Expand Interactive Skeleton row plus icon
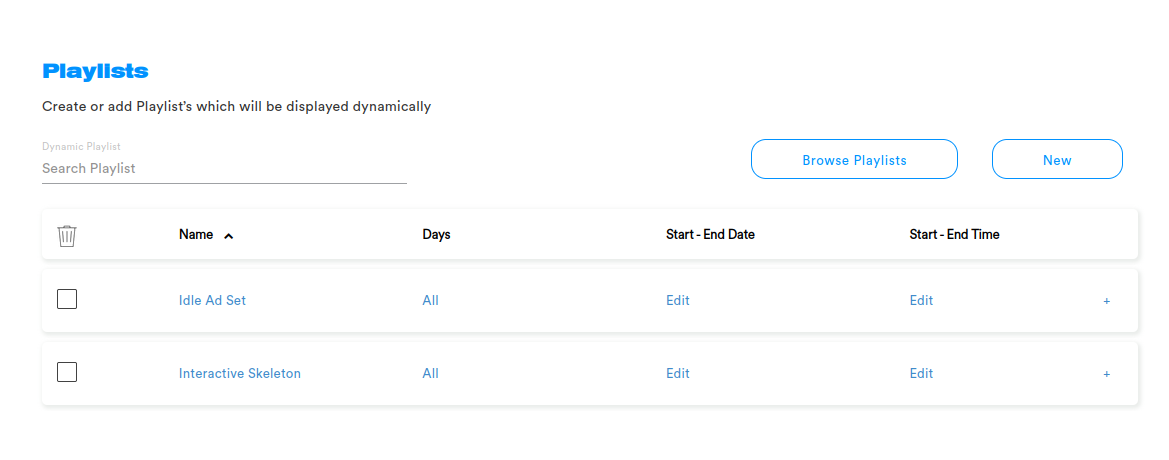This screenshot has width=1169, height=460. click(1106, 374)
